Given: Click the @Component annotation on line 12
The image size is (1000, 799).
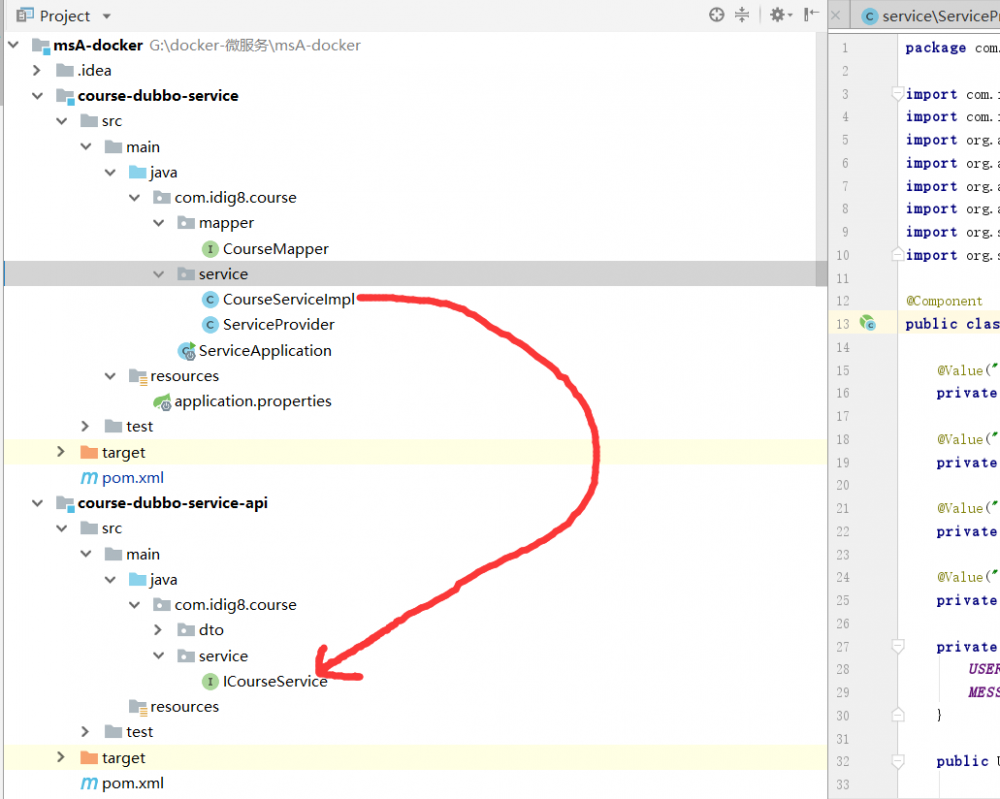Looking at the screenshot, I should [944, 301].
